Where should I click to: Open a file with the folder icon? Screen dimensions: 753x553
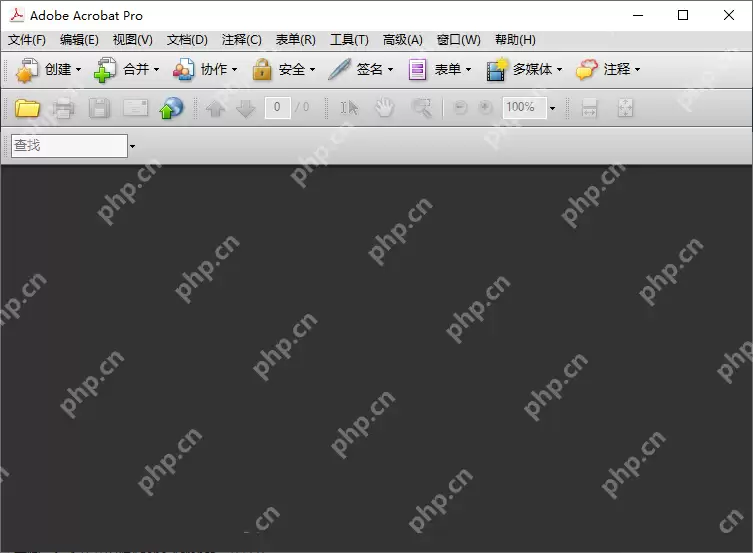[27, 108]
